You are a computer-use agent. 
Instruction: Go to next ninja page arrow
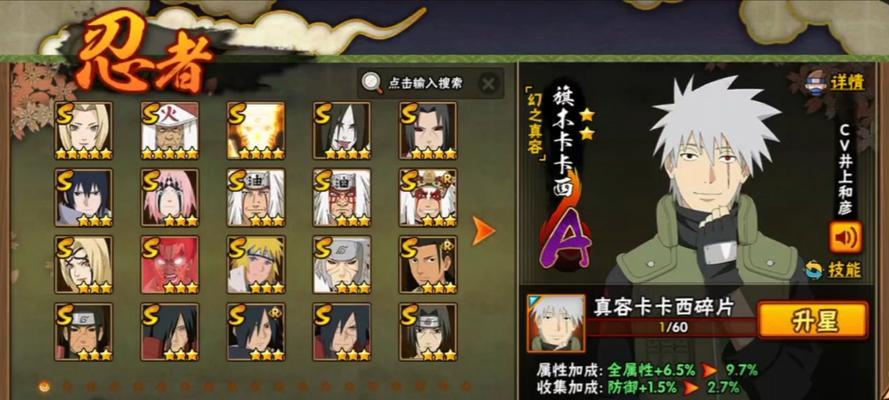click(484, 231)
